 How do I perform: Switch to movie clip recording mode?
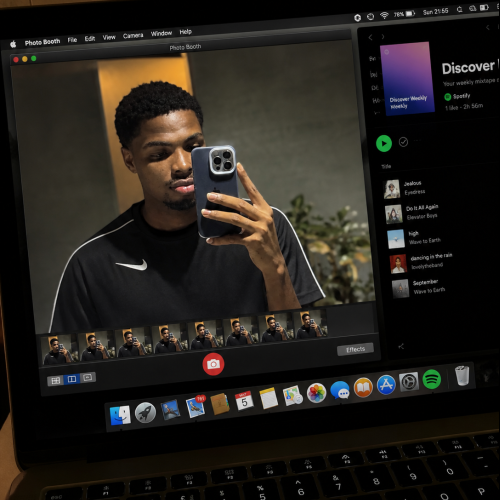[88, 378]
